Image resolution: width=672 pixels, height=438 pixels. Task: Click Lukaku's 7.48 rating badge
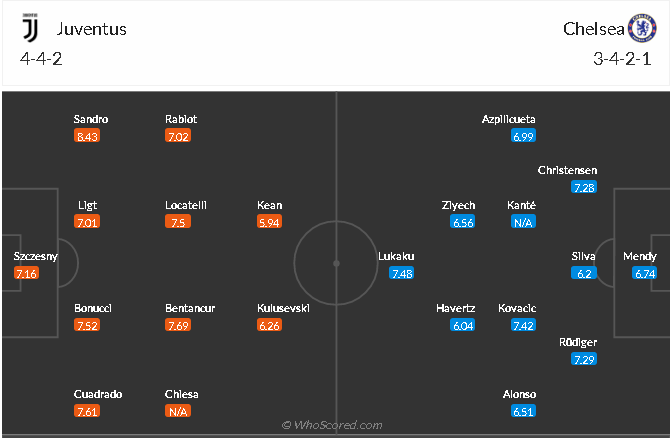tap(402, 273)
